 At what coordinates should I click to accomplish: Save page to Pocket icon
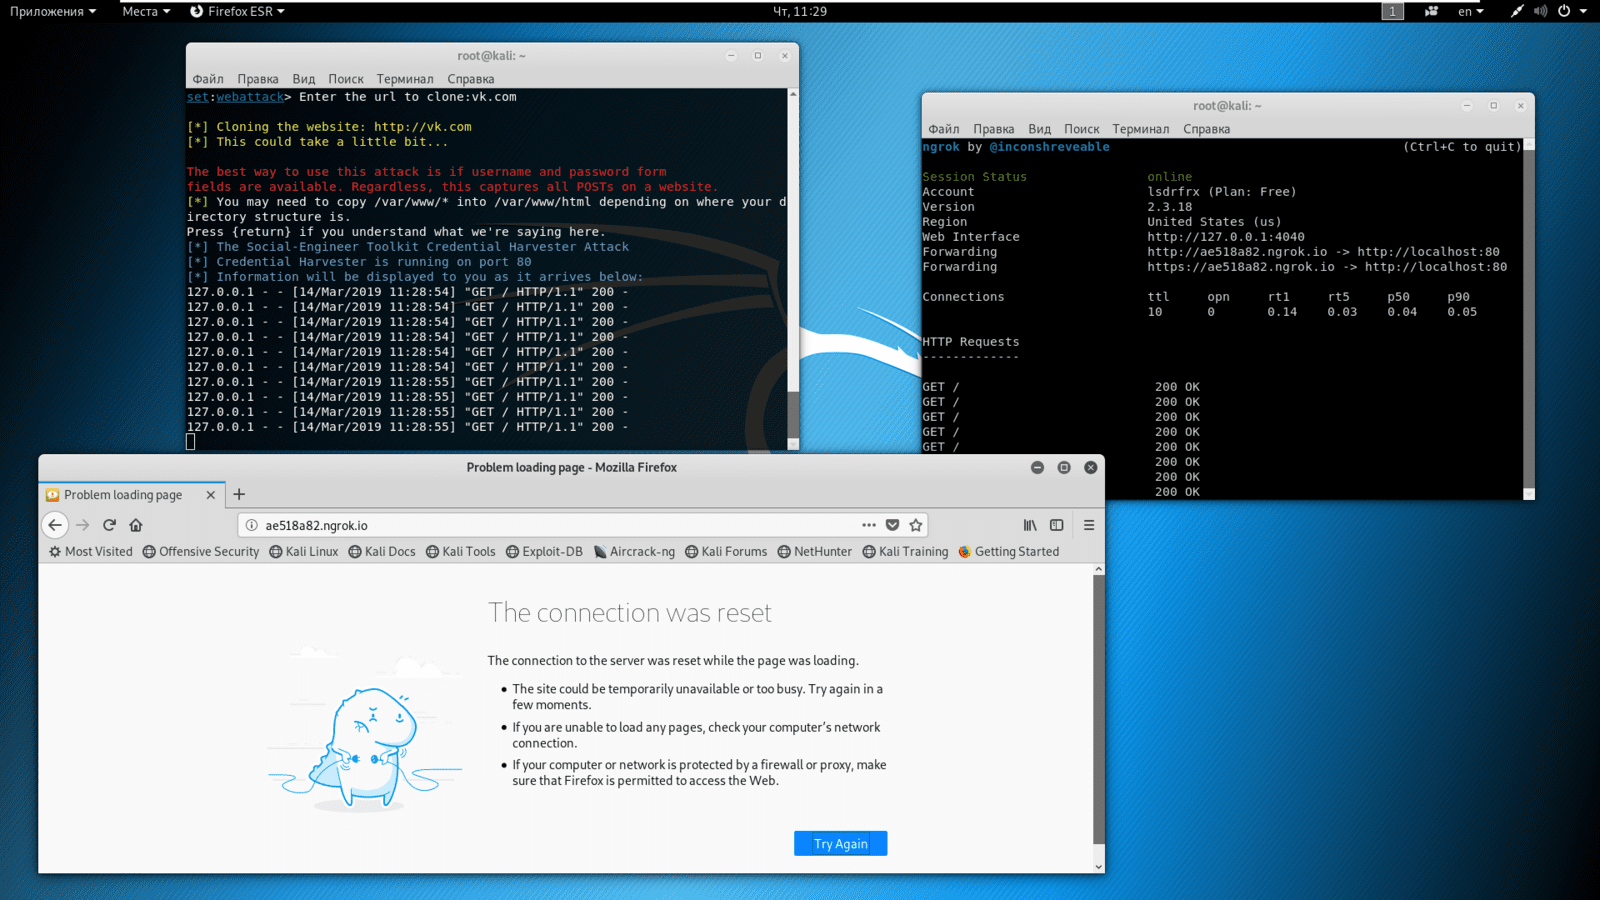892,525
